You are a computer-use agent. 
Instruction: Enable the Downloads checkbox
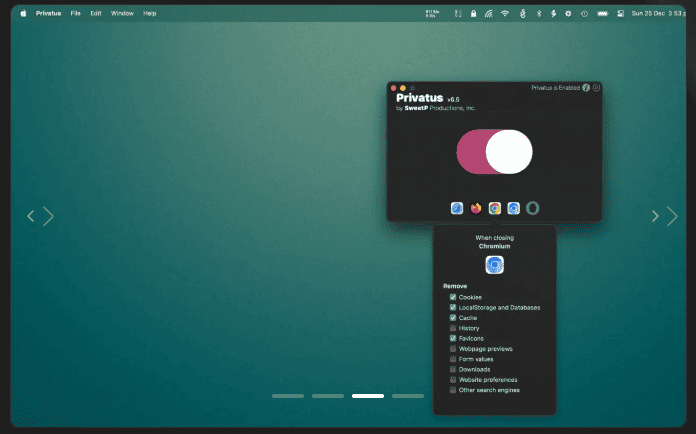(x=453, y=369)
